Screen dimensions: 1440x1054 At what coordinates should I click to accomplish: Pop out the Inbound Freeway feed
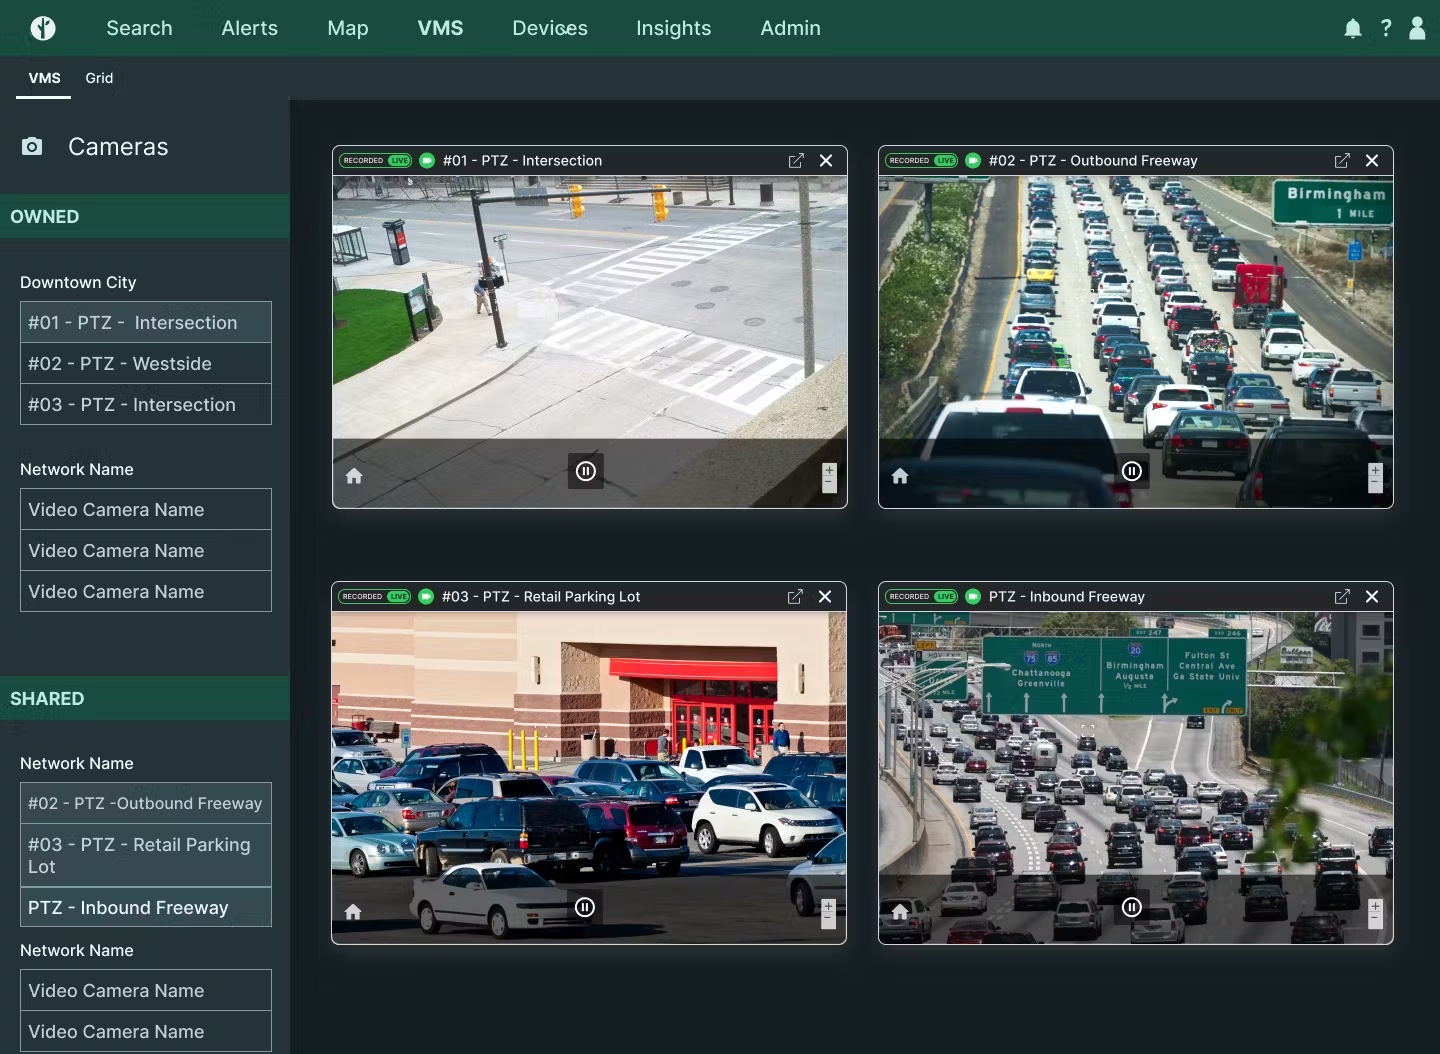pyautogui.click(x=1342, y=597)
